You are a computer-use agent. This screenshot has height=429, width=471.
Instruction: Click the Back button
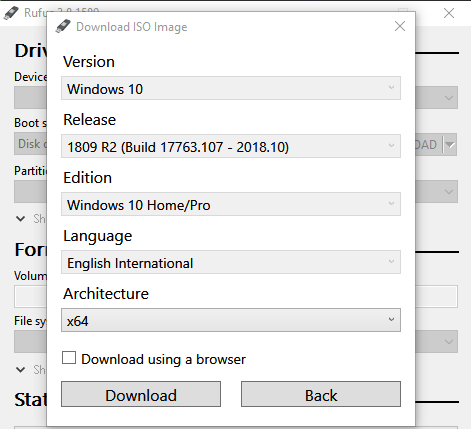pyautogui.click(x=321, y=394)
